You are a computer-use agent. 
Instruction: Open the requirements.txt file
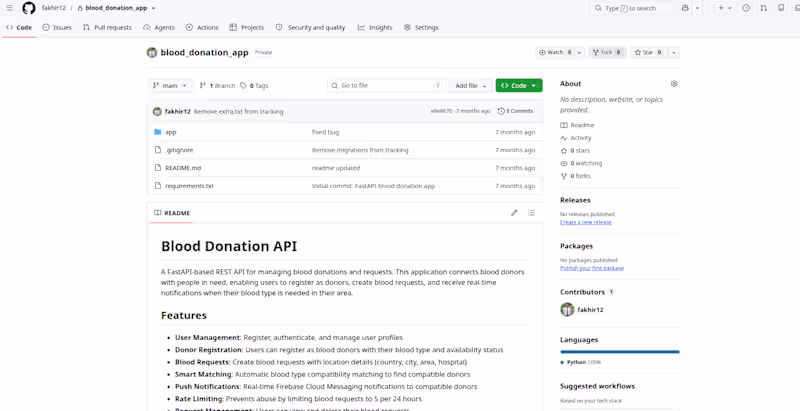189,186
